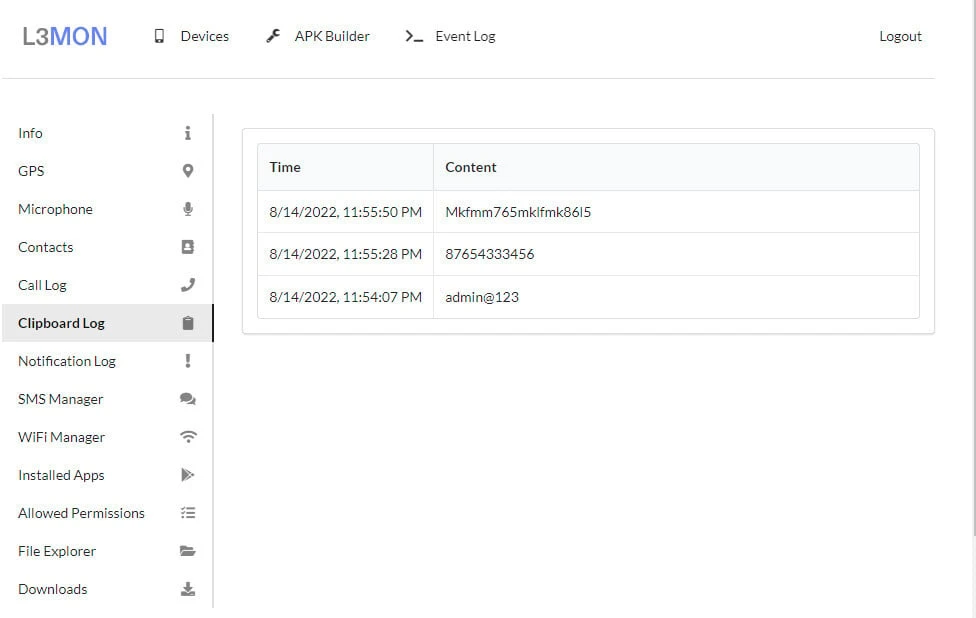Click the Installed Apps play store icon
The width and height of the screenshot is (976, 618).
(x=187, y=475)
